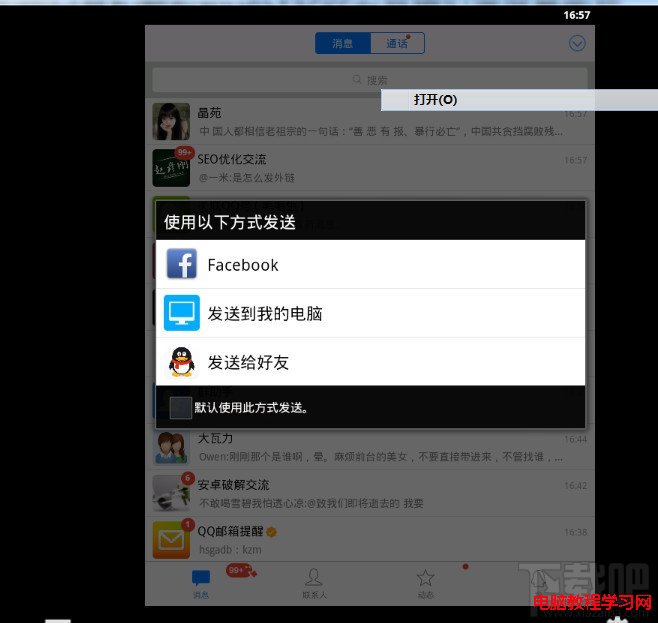Open the 安卓破解交流 chat title
The height and width of the screenshot is (623, 658).
point(233,485)
